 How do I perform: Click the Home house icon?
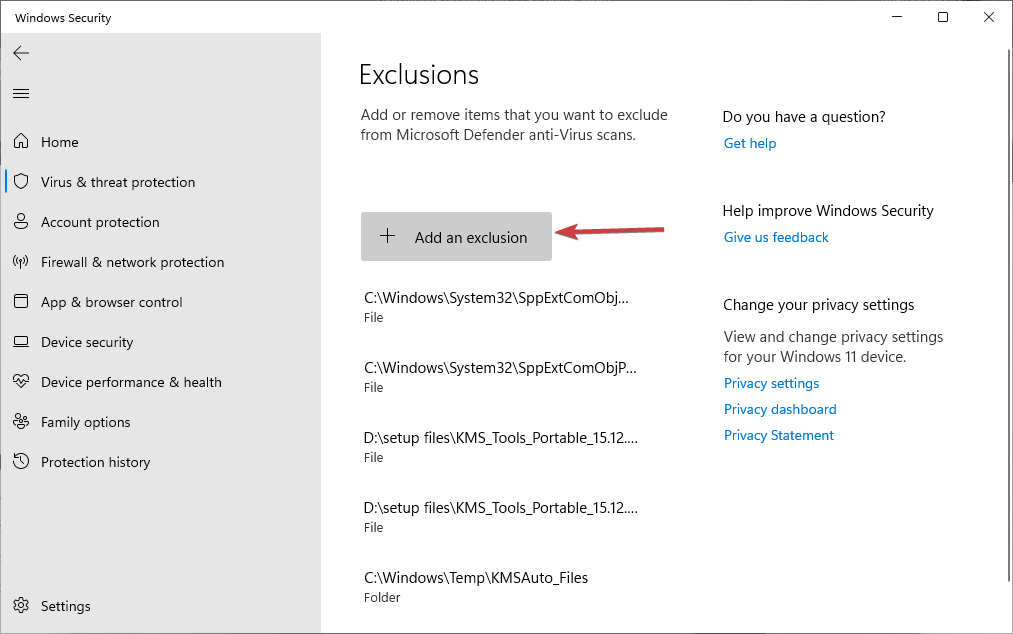[21, 141]
